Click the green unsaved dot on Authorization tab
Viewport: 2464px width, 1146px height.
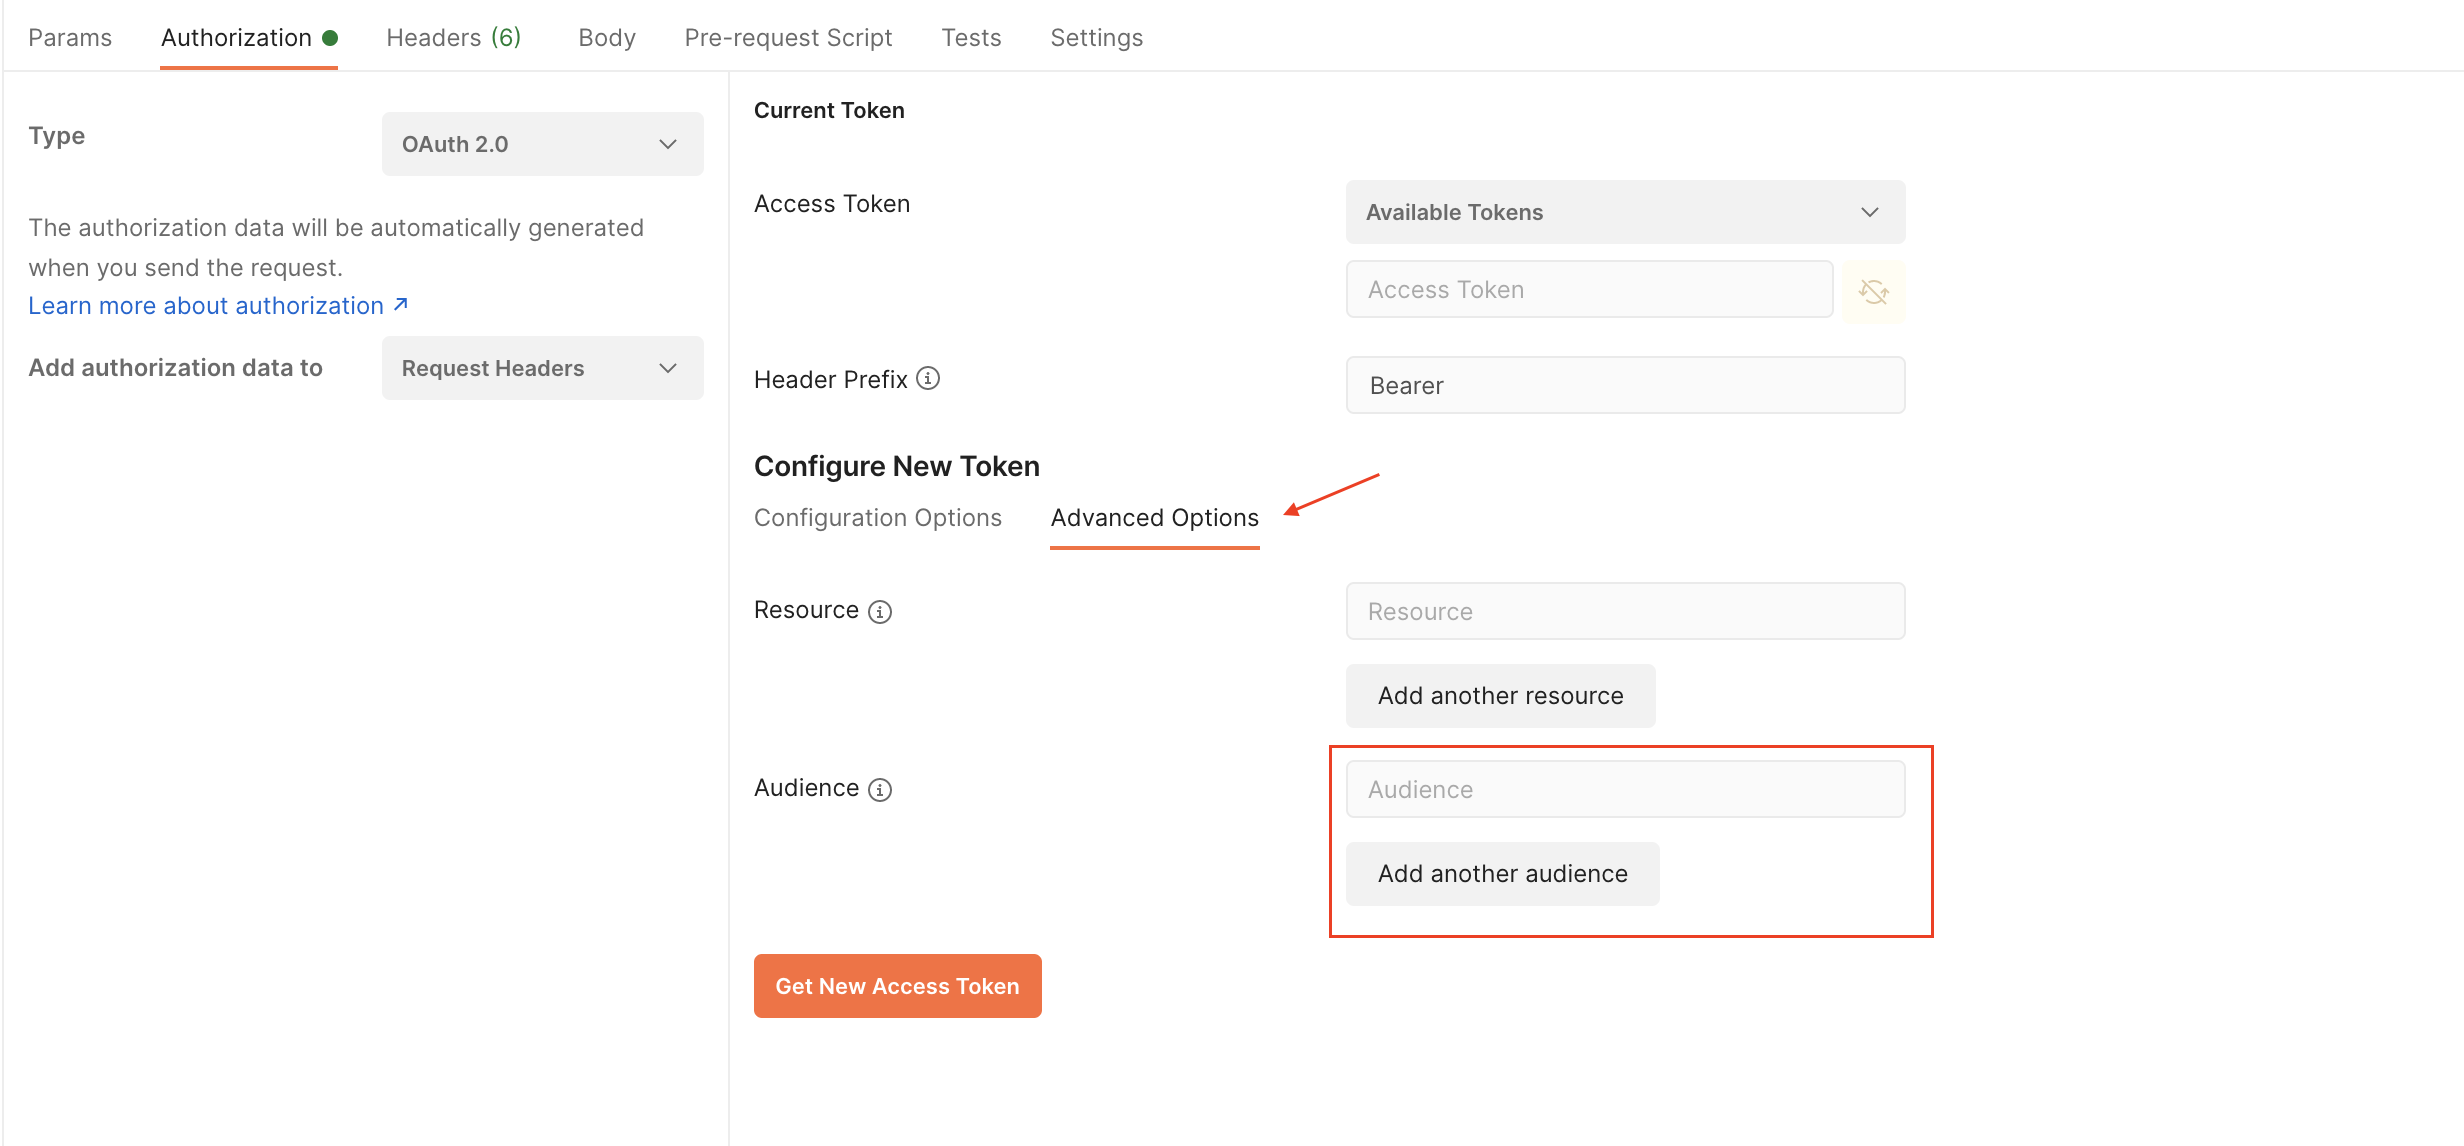pos(331,36)
